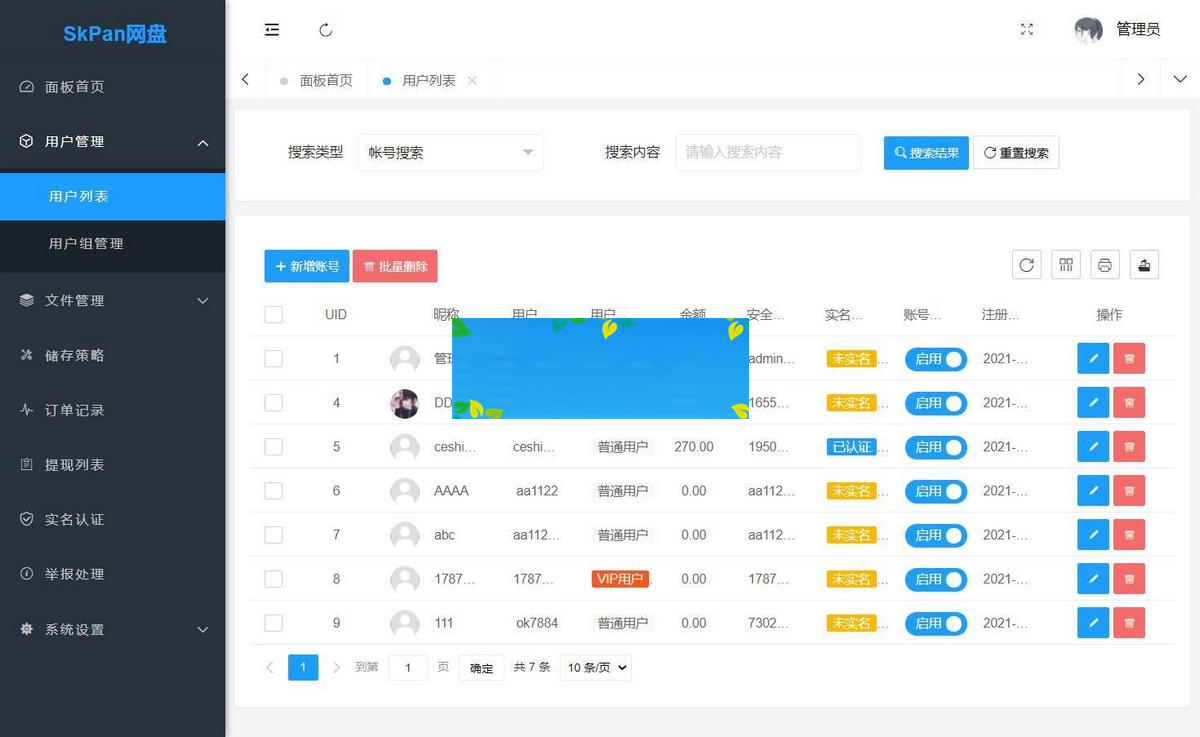Export data using the export icon

1144,264
